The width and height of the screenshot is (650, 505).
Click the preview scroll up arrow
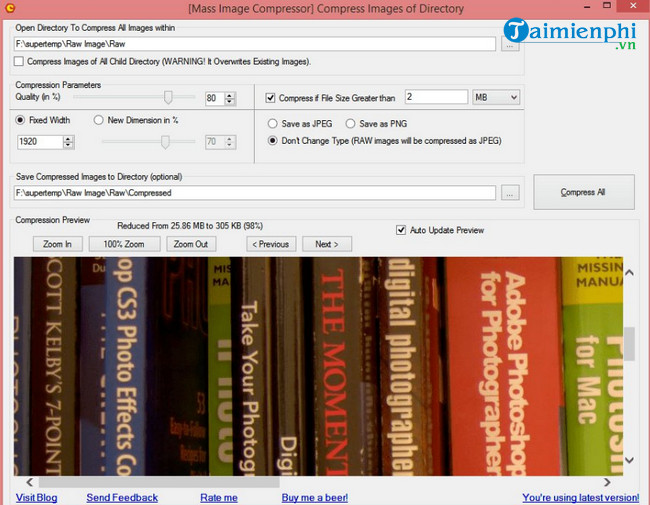coord(629,273)
